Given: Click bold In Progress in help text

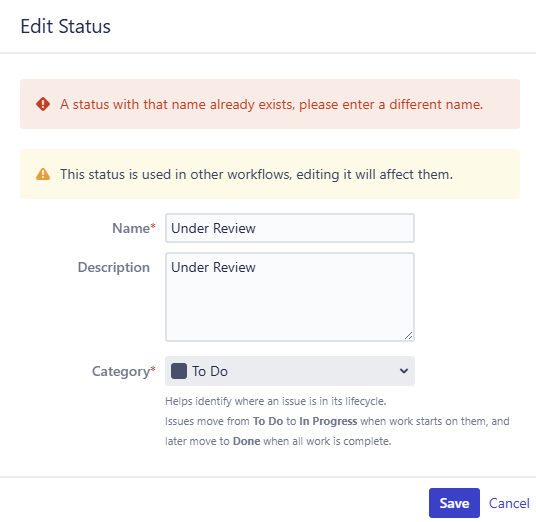Looking at the screenshot, I should click(328, 421).
